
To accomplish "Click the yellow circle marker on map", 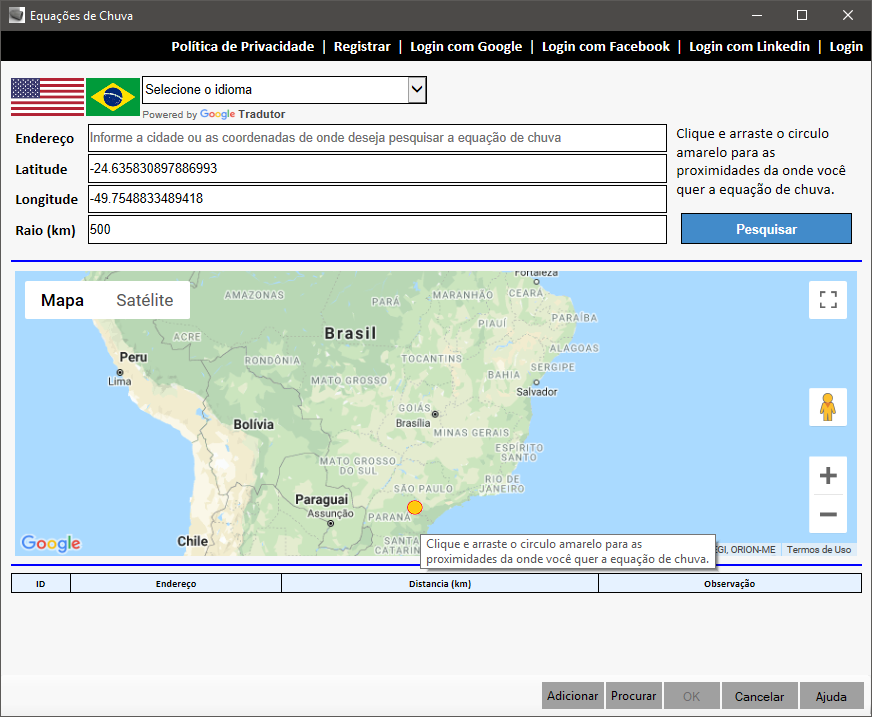I will tap(415, 507).
